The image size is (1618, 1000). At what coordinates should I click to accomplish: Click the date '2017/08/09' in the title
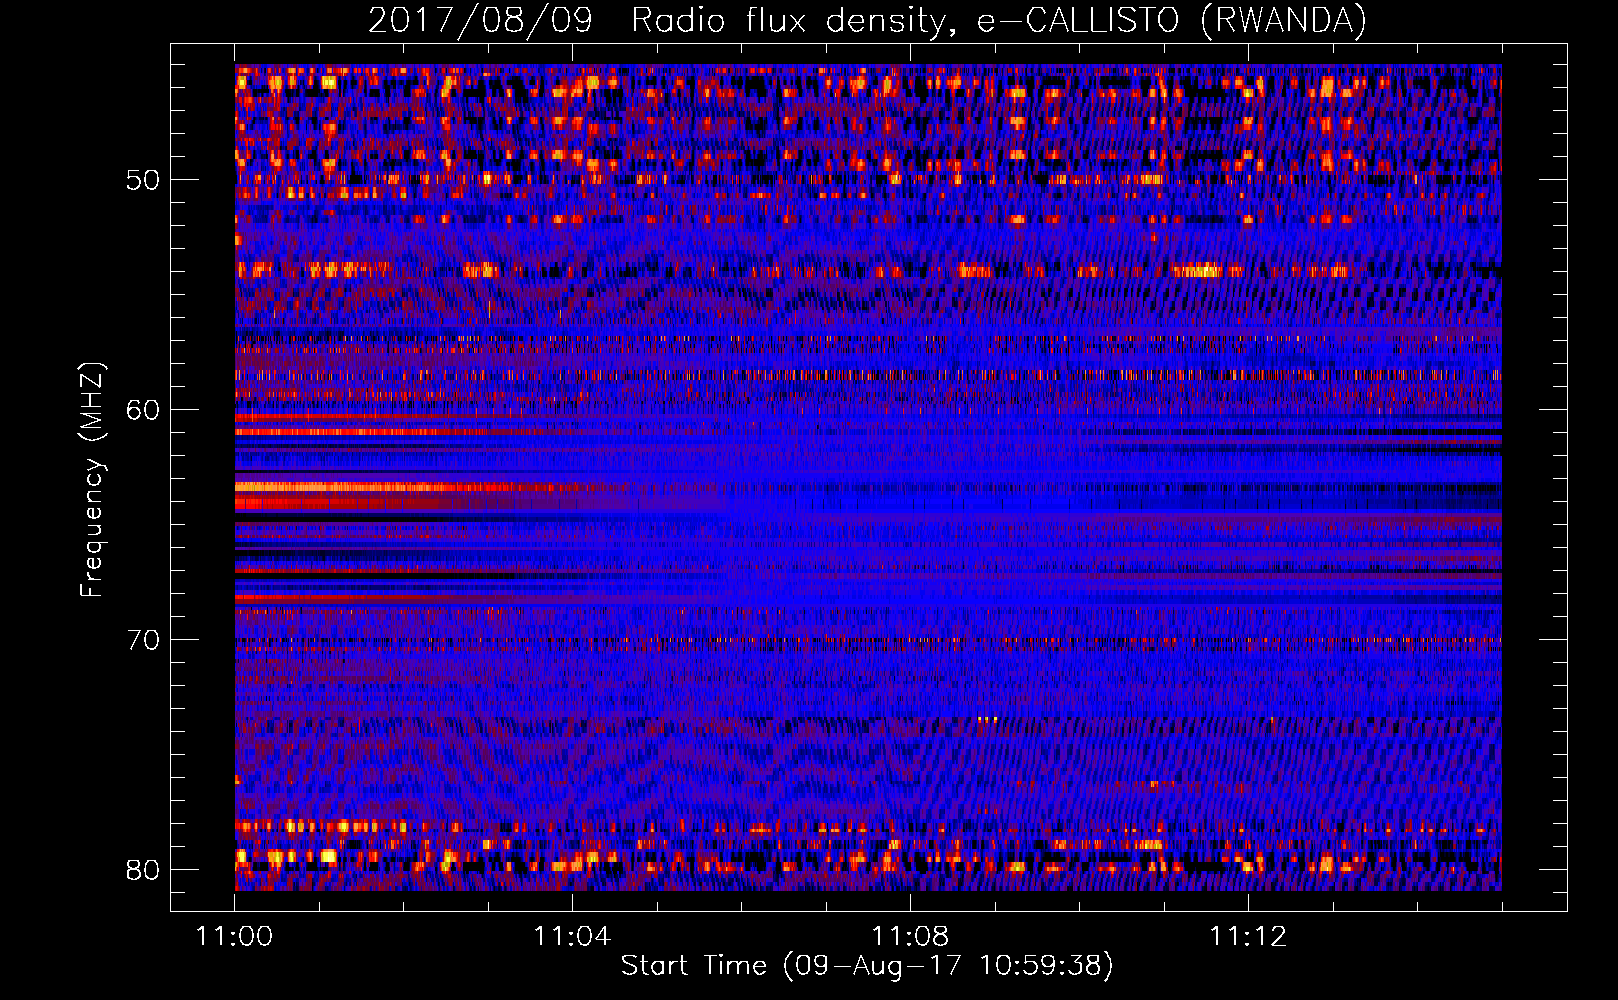(480, 21)
